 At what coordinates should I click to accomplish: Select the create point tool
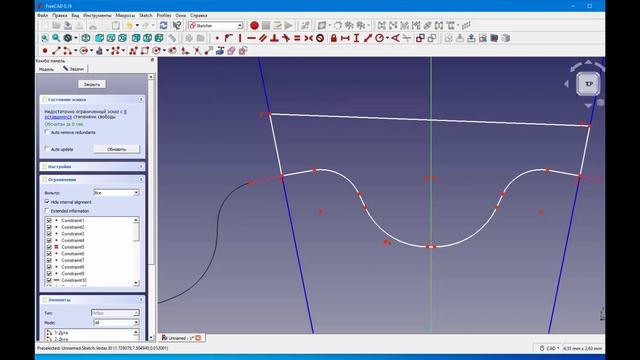pos(45,51)
